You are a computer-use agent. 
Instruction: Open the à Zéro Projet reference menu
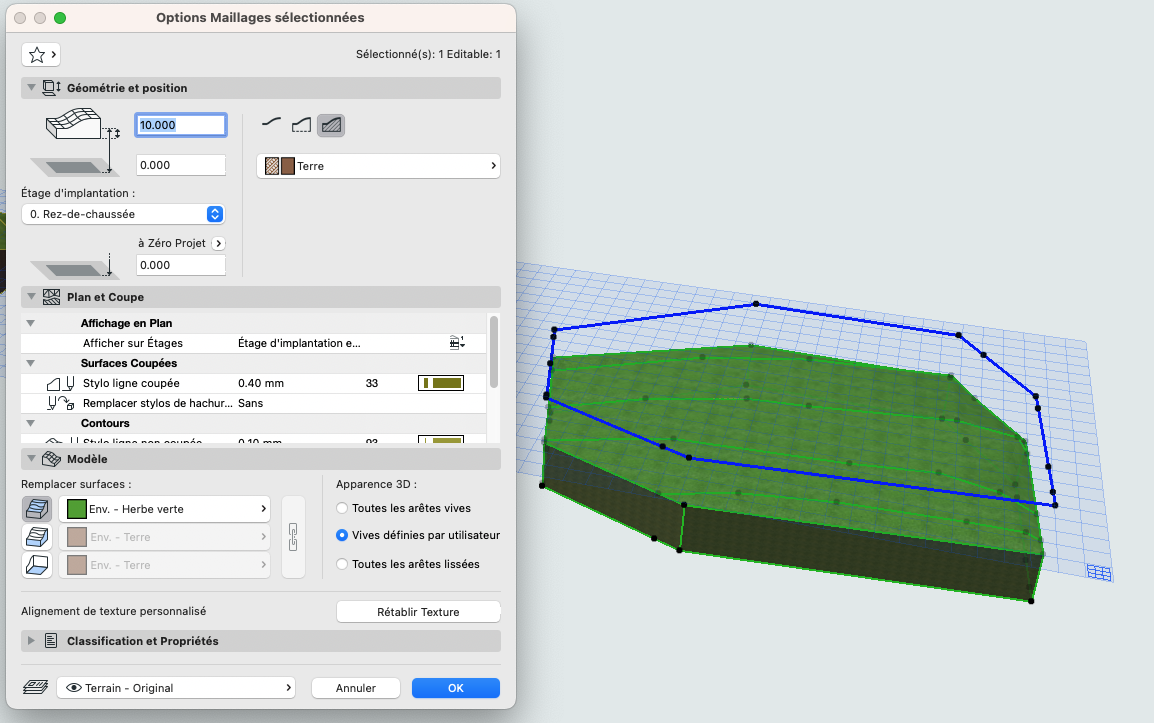tap(218, 243)
